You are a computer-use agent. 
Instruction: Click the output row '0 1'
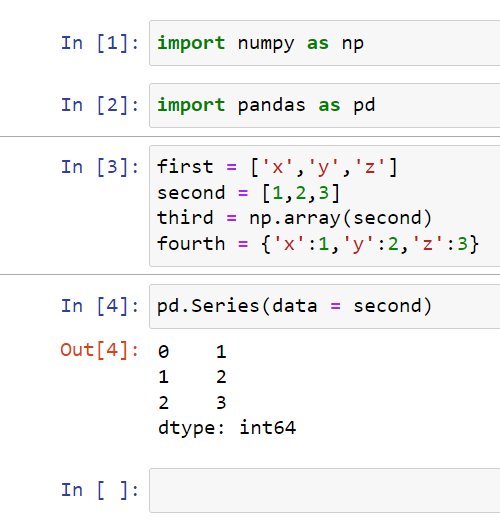click(x=192, y=352)
